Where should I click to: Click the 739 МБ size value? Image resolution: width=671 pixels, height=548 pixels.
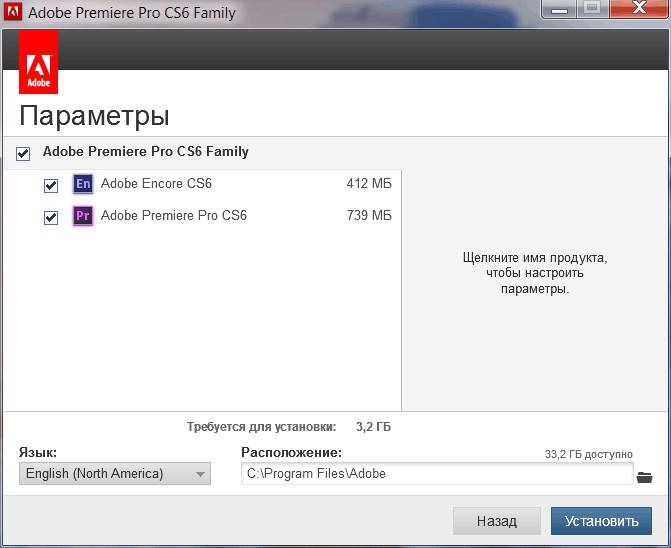pyautogui.click(x=369, y=215)
